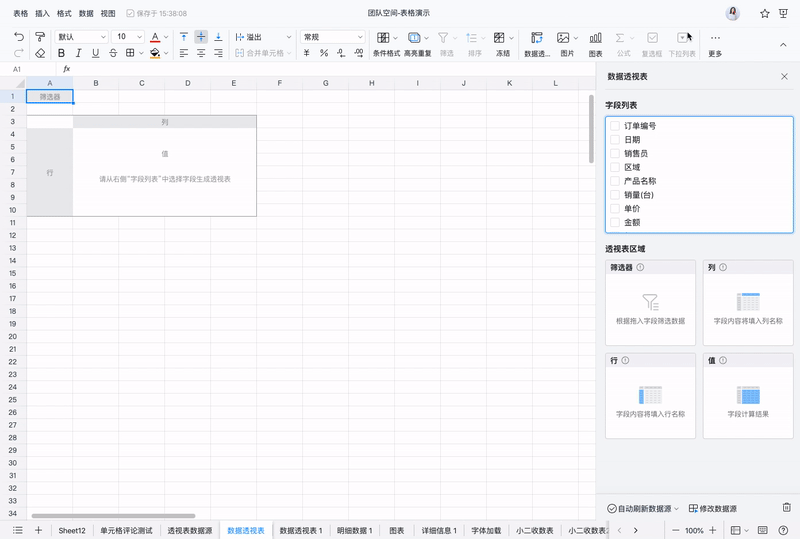Click the increase decimal places icon
The height and width of the screenshot is (539, 800).
tap(359, 53)
